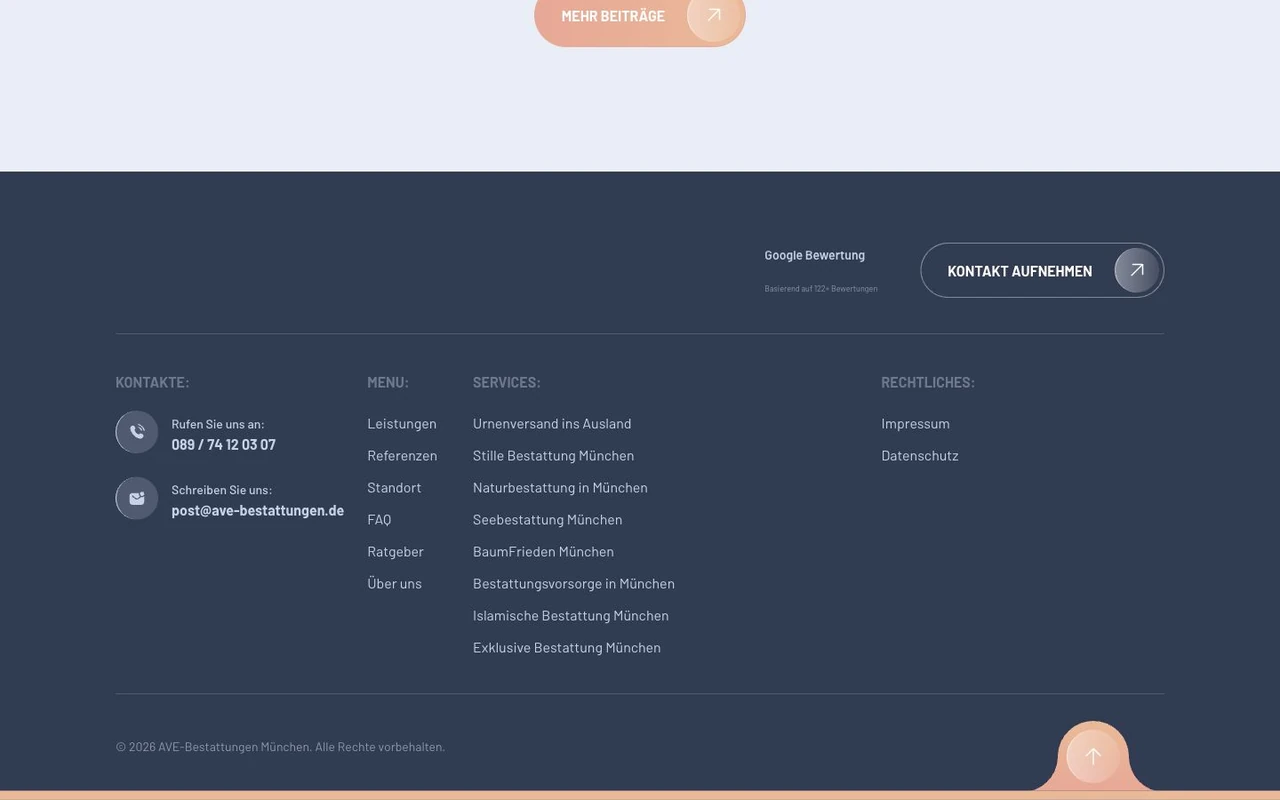Click the arrow icon in Kontakt aufnehmen
Screen dimensions: 1280x800
[1137, 270]
